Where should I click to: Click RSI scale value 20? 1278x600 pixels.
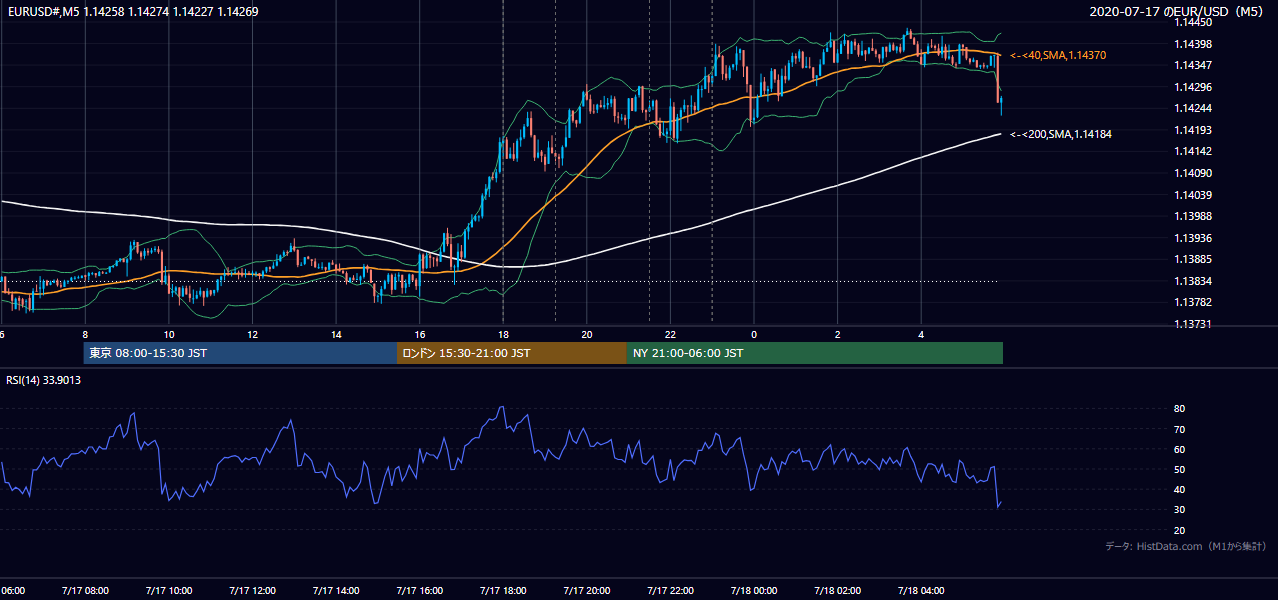coord(1180,530)
